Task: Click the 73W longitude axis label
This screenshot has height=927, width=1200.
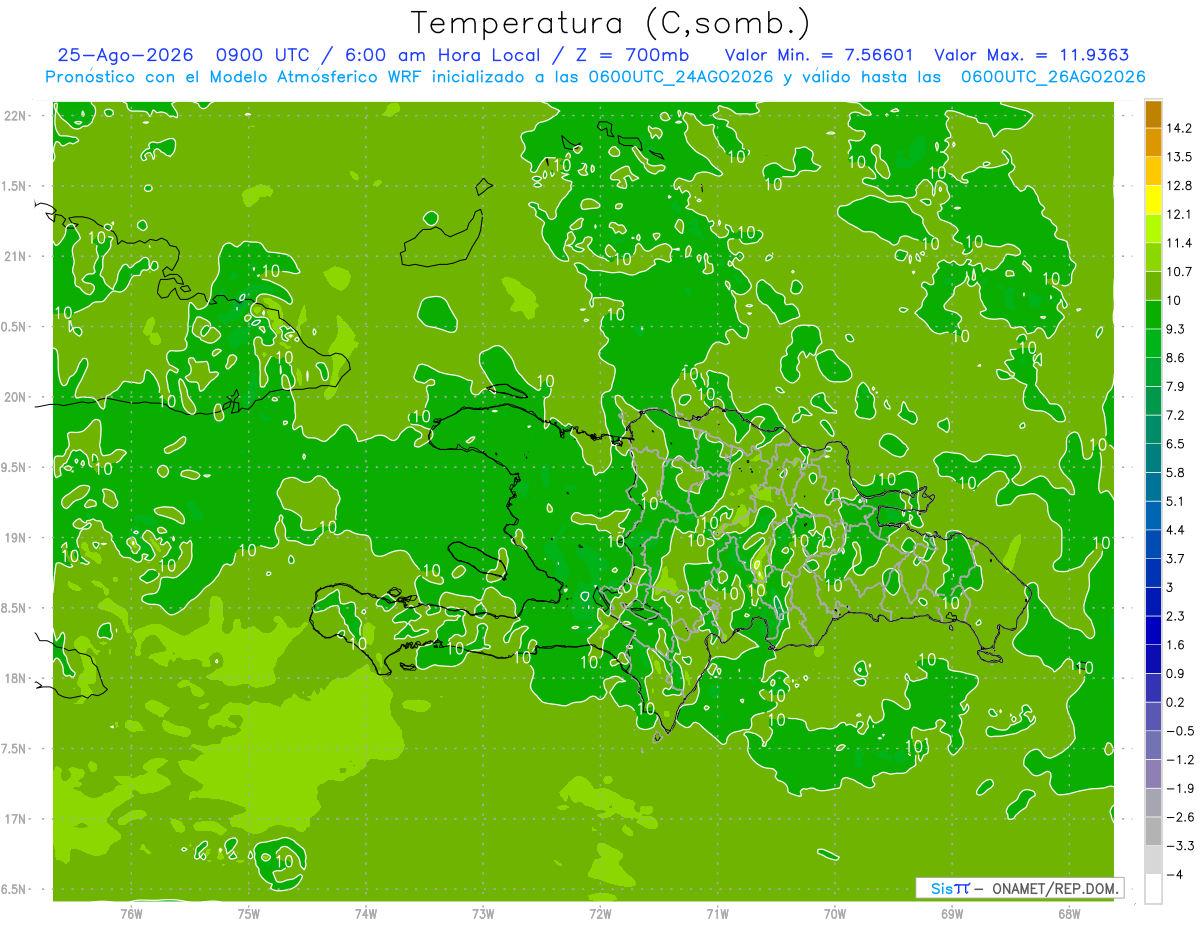Action: tap(483, 913)
